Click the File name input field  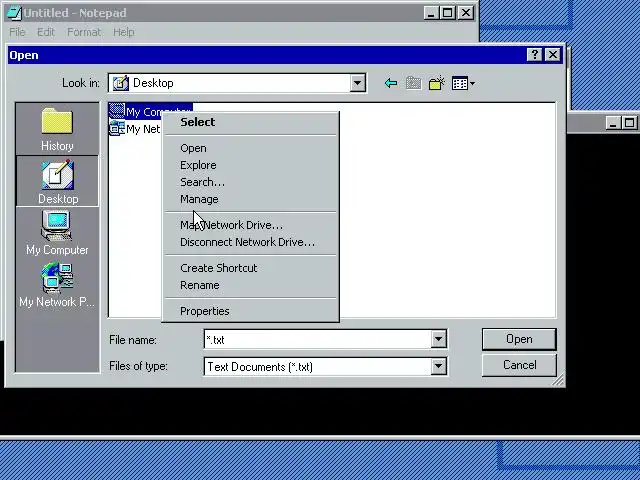[x=318, y=339]
